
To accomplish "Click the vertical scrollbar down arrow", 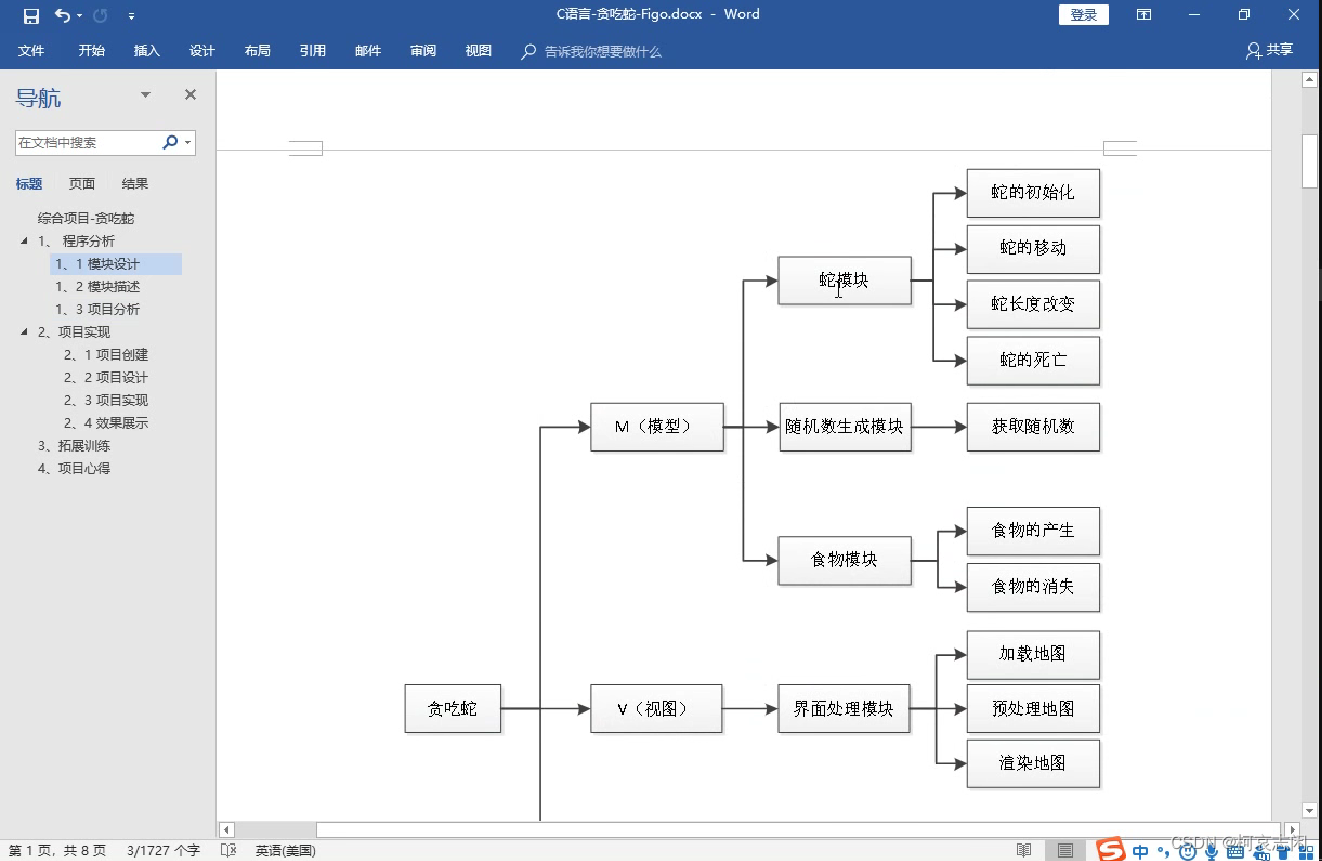I will coord(1310,810).
